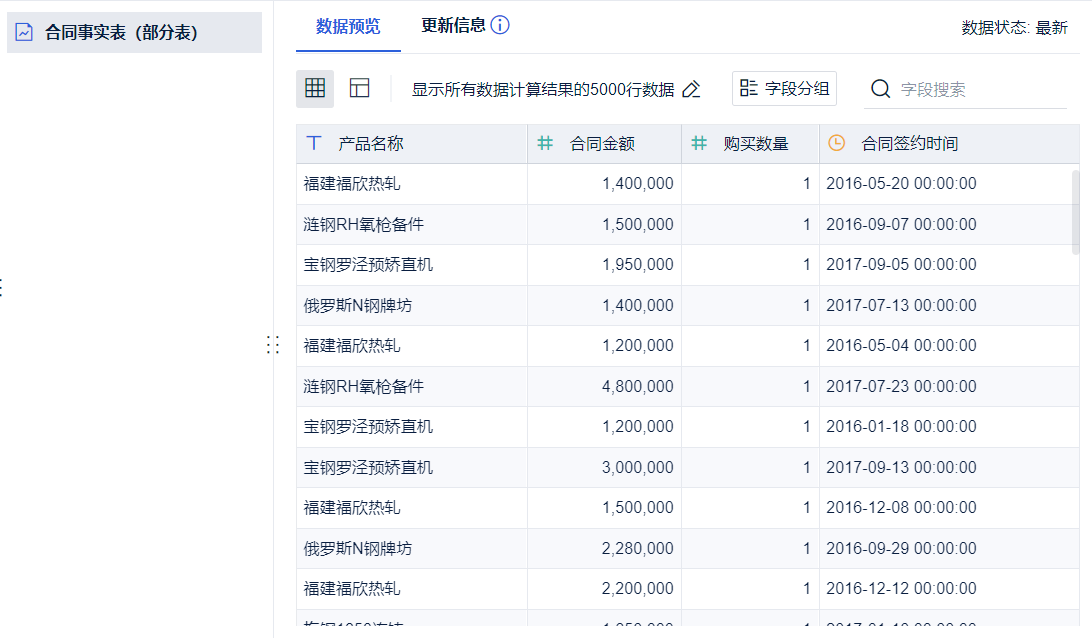Click the 数据状态: 最新 status text
Image resolution: width=1092 pixels, height=638 pixels.
1014,28
